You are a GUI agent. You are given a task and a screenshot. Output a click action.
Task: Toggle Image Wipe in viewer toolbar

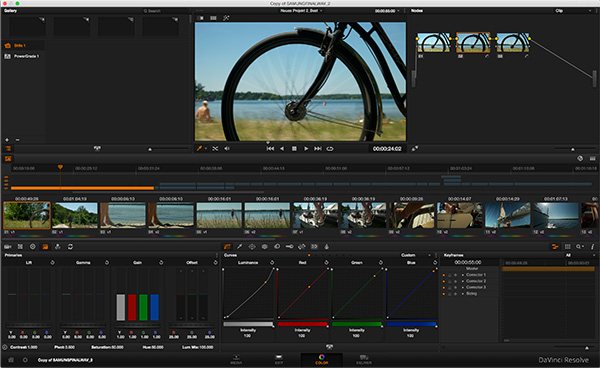(201, 18)
